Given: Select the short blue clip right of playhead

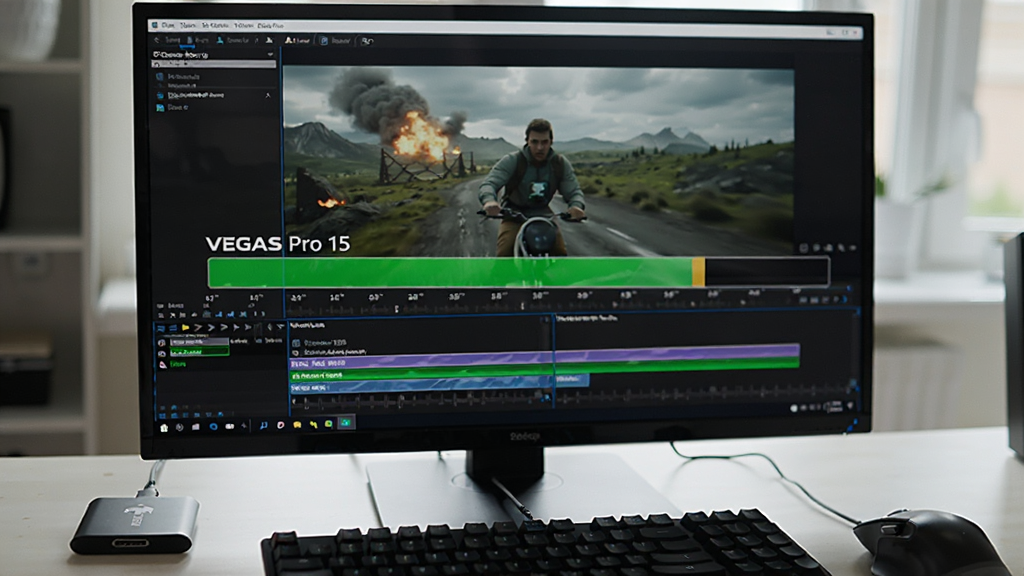Looking at the screenshot, I should tap(571, 379).
